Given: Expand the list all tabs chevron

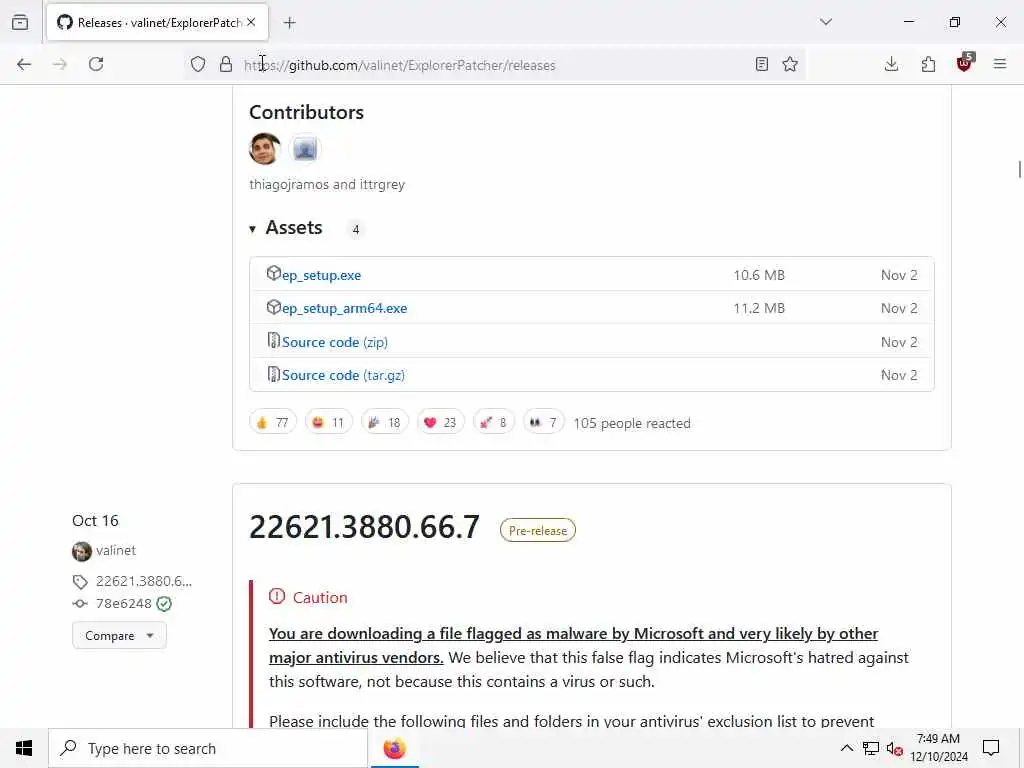Looking at the screenshot, I should 826,22.
